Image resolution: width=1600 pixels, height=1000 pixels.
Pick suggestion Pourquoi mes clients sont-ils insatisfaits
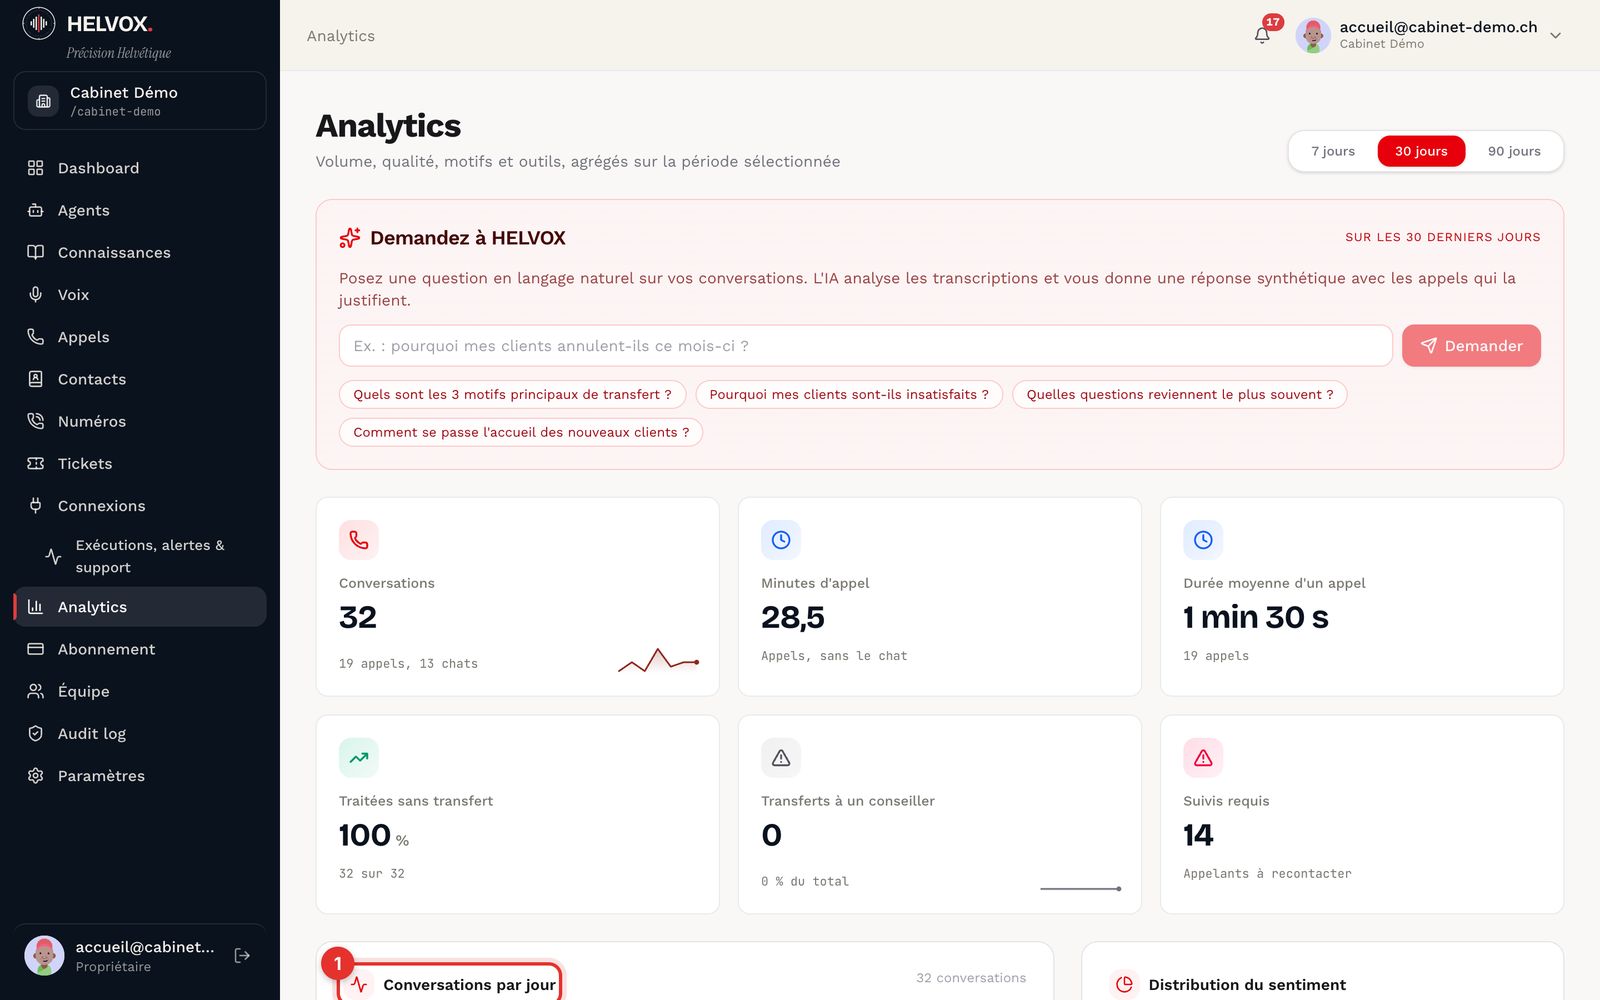coord(849,395)
